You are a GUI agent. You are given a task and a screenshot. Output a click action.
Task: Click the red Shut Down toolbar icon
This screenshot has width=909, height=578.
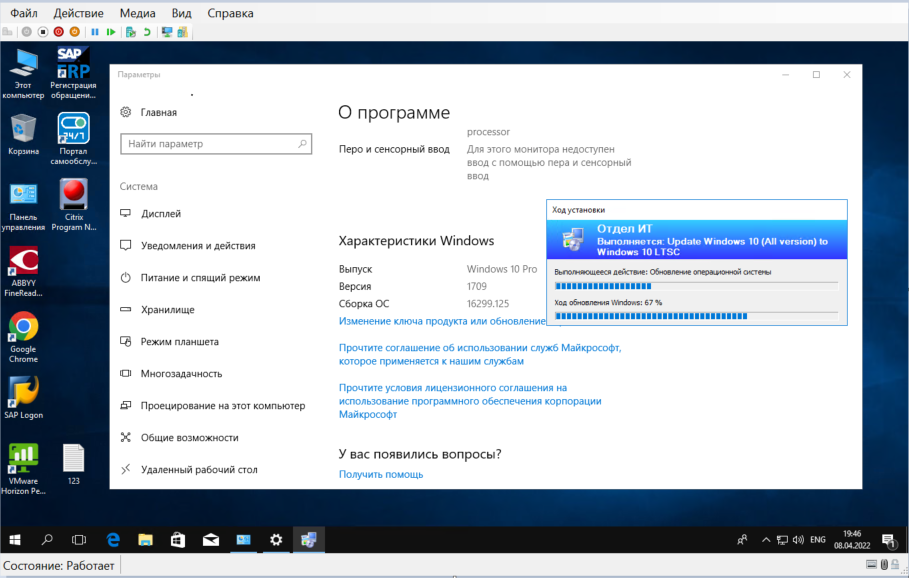point(58,32)
